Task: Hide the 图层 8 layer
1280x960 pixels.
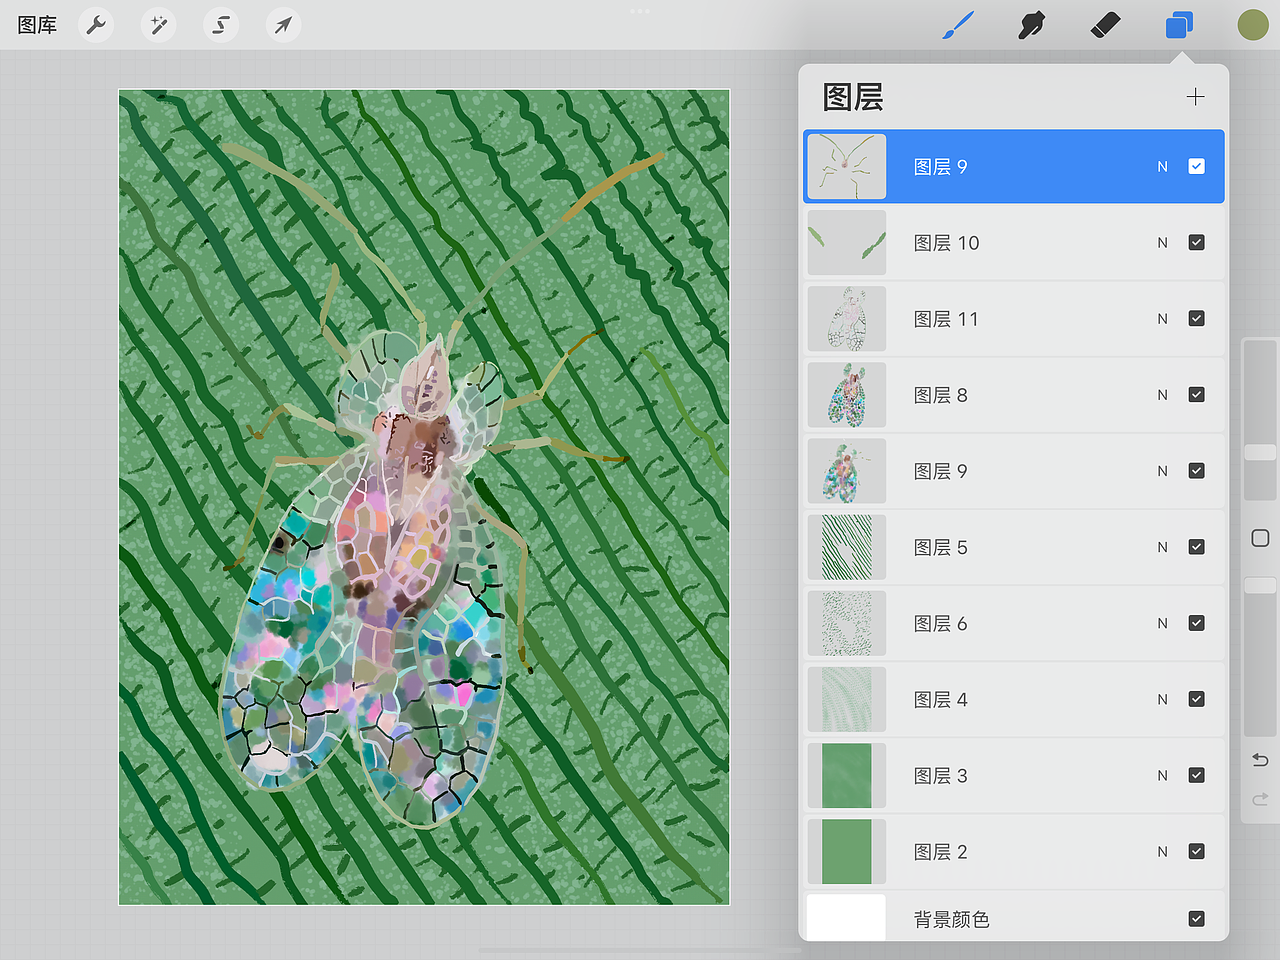Action: [x=1196, y=394]
